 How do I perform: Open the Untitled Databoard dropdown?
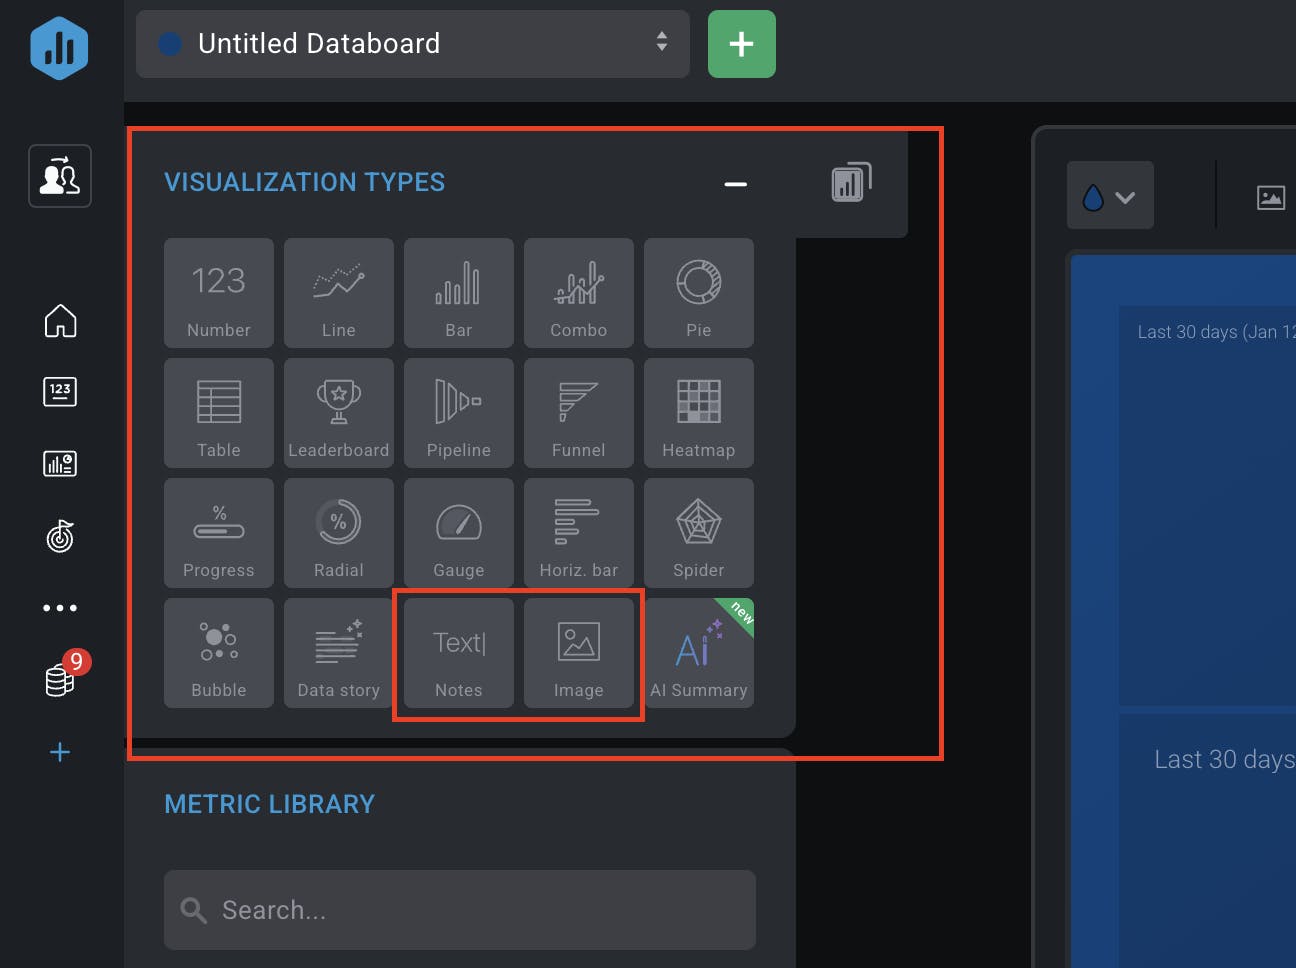tap(412, 44)
